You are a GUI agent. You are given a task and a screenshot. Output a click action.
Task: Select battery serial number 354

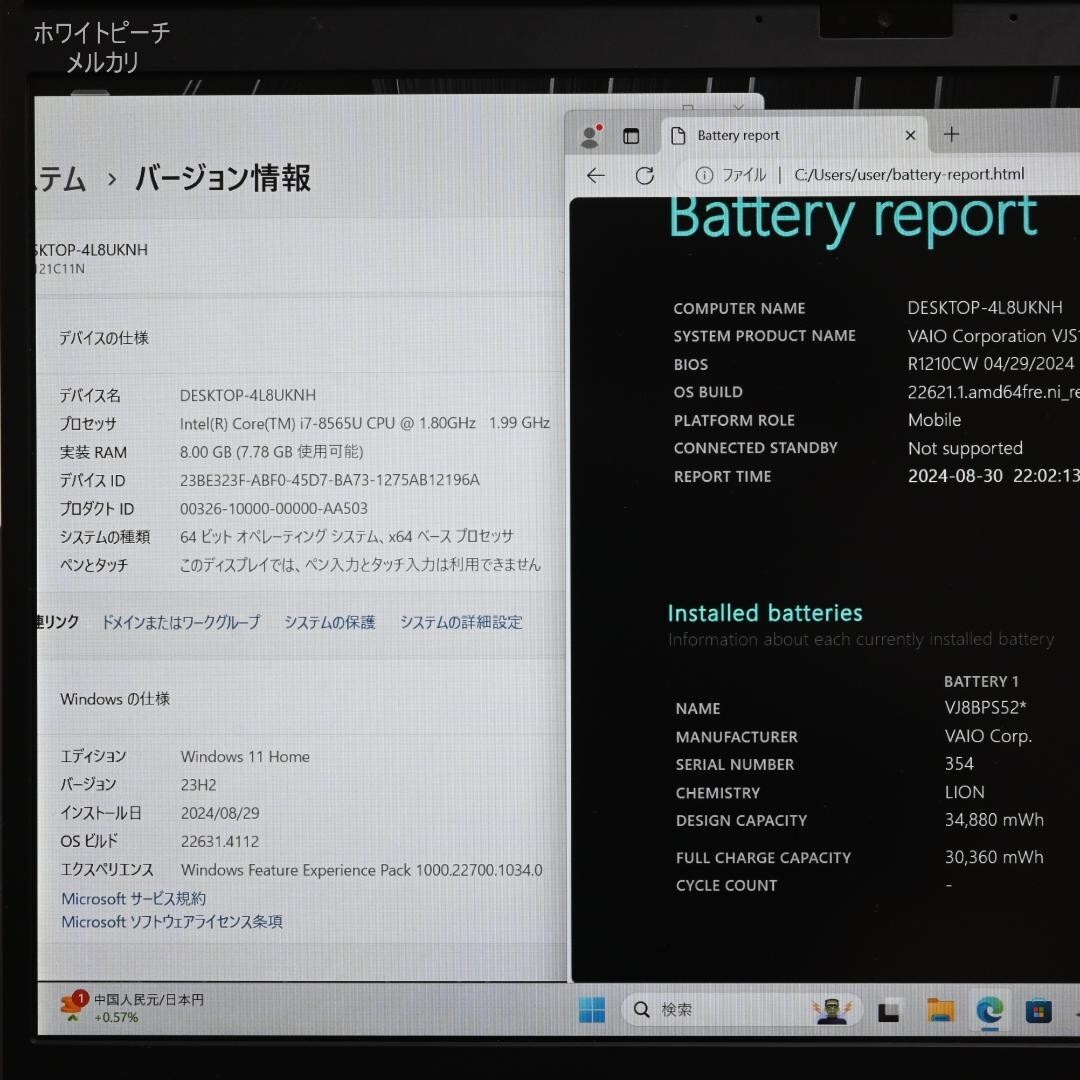coord(959,764)
